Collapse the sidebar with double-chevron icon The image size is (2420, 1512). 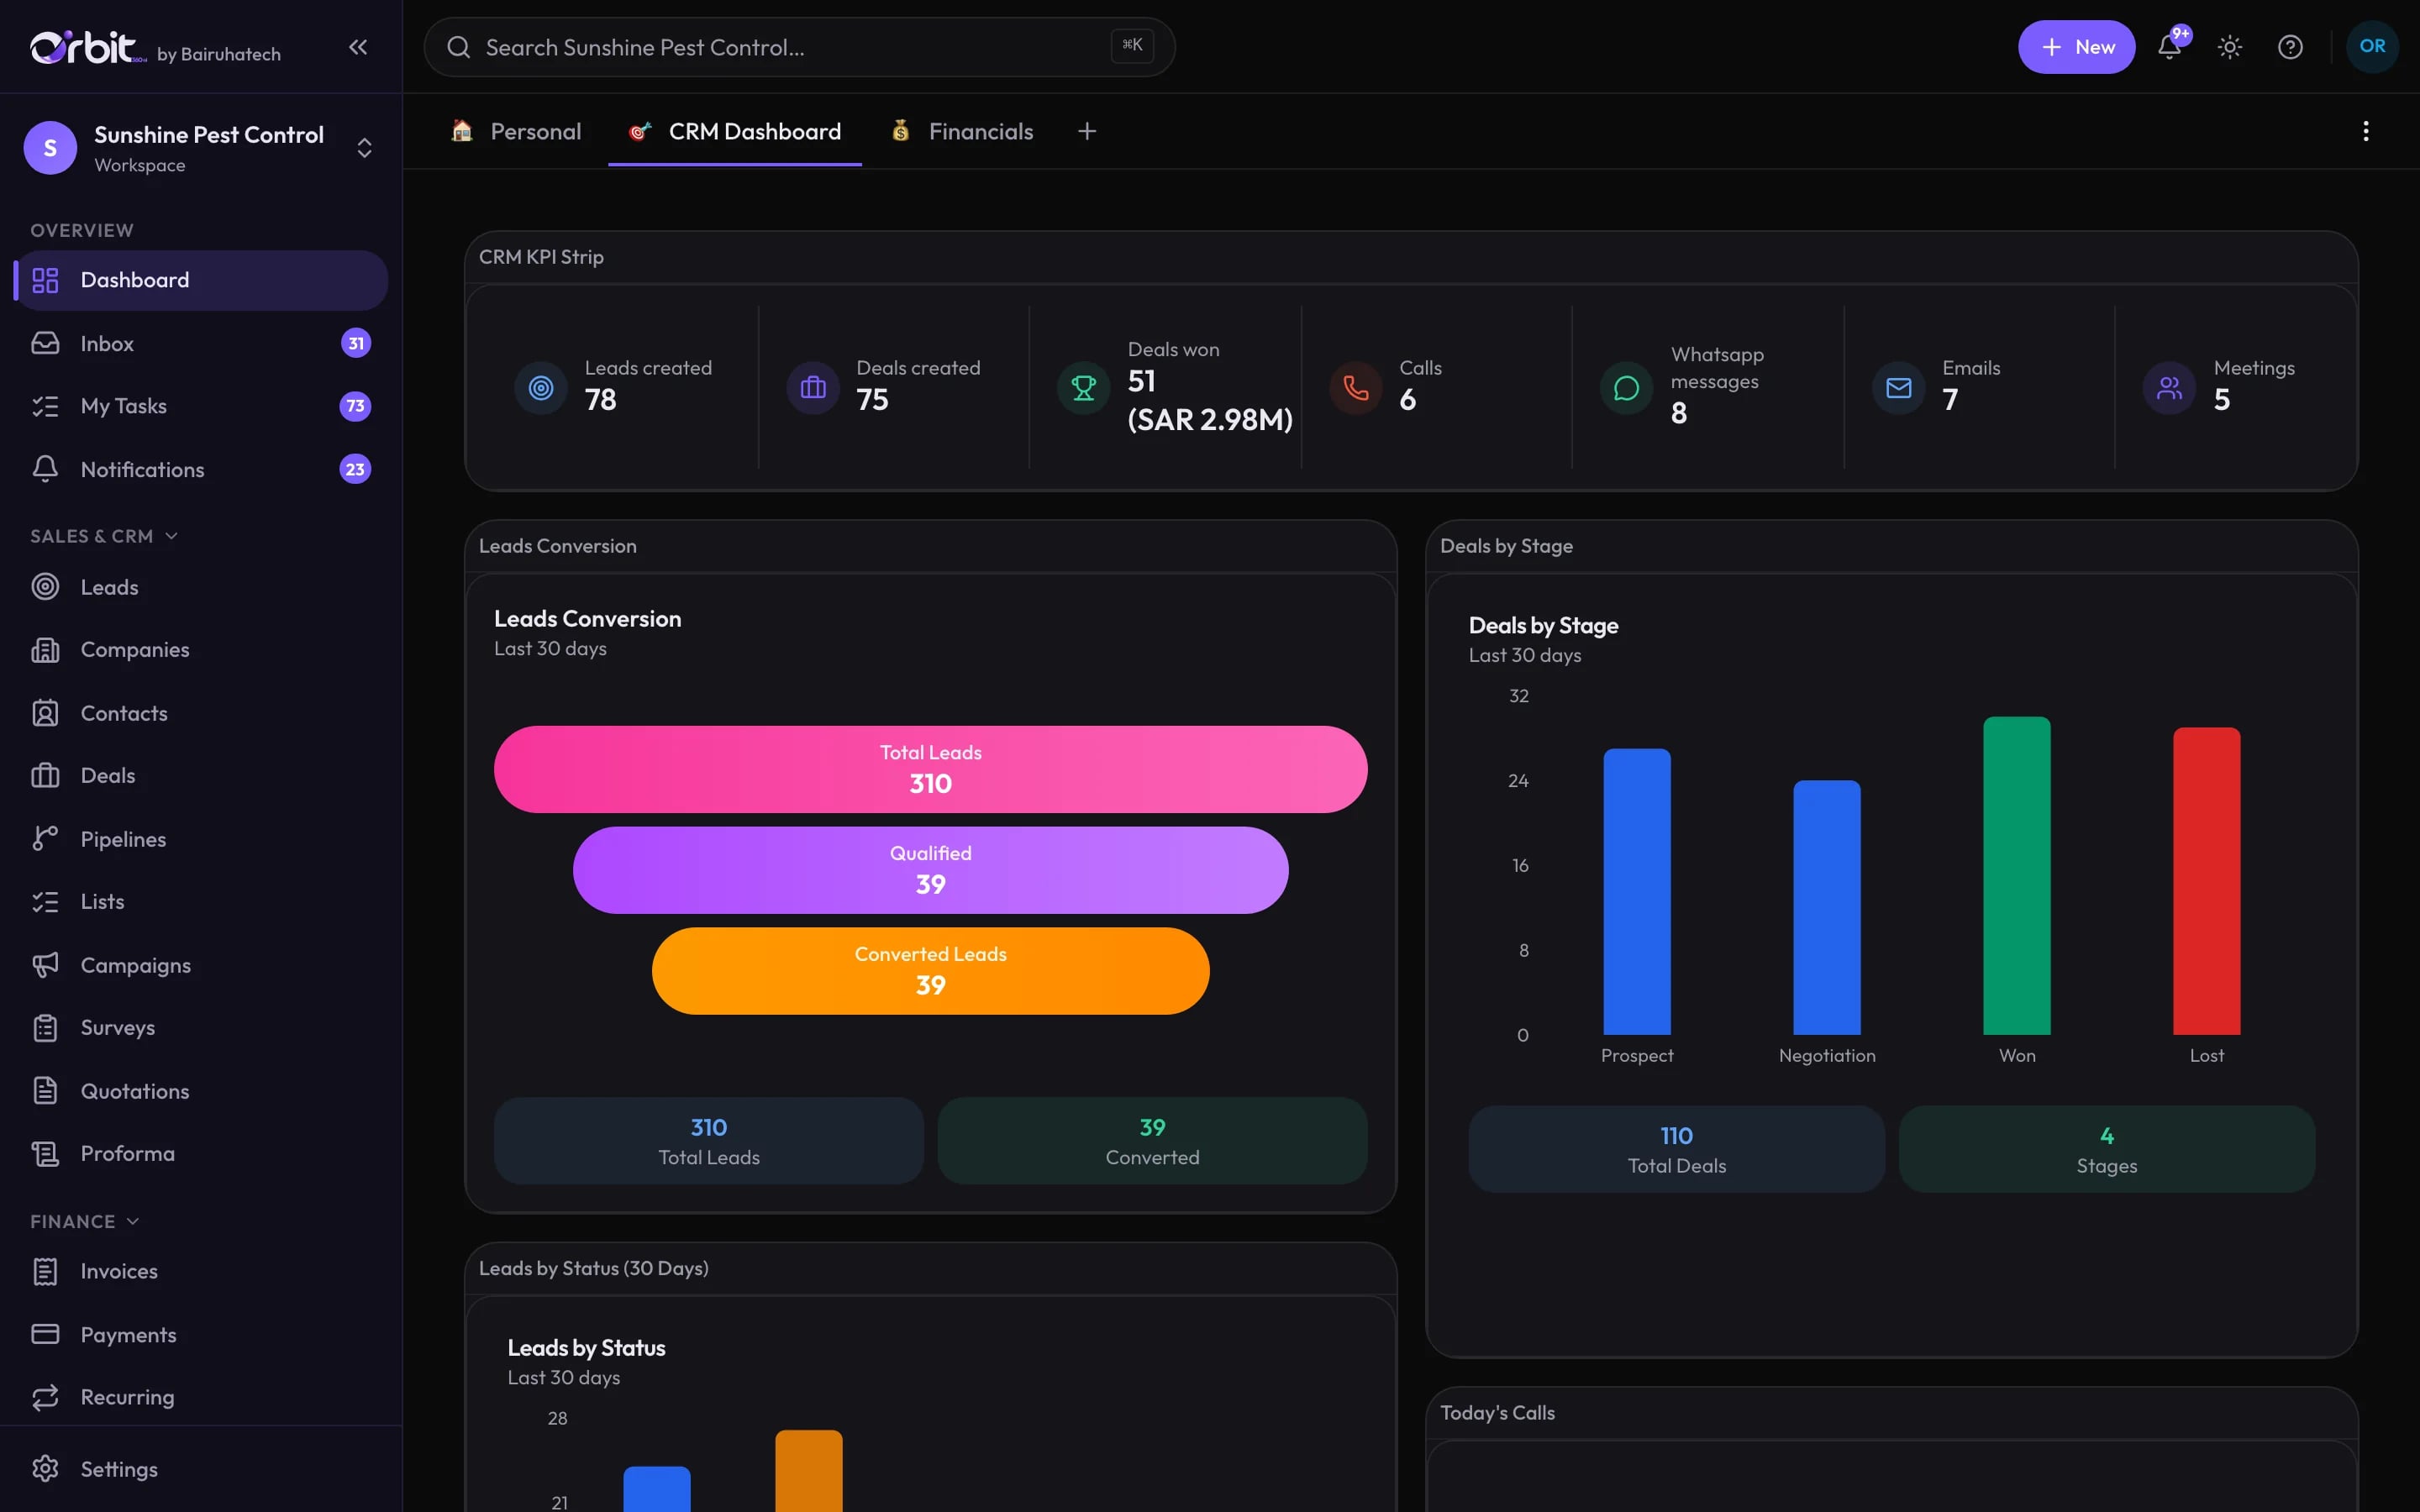358,47
